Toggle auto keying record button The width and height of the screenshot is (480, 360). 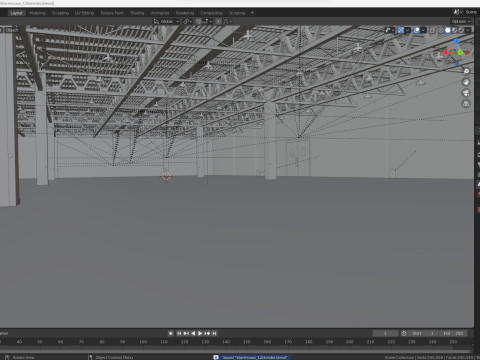(171, 333)
